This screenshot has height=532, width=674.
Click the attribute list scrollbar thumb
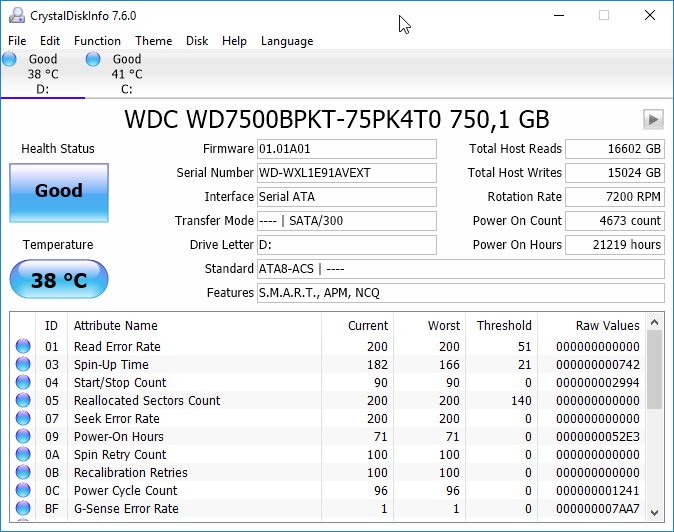(x=655, y=370)
